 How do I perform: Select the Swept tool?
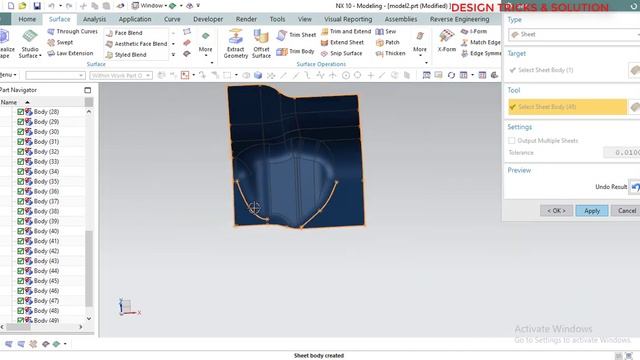(60, 42)
